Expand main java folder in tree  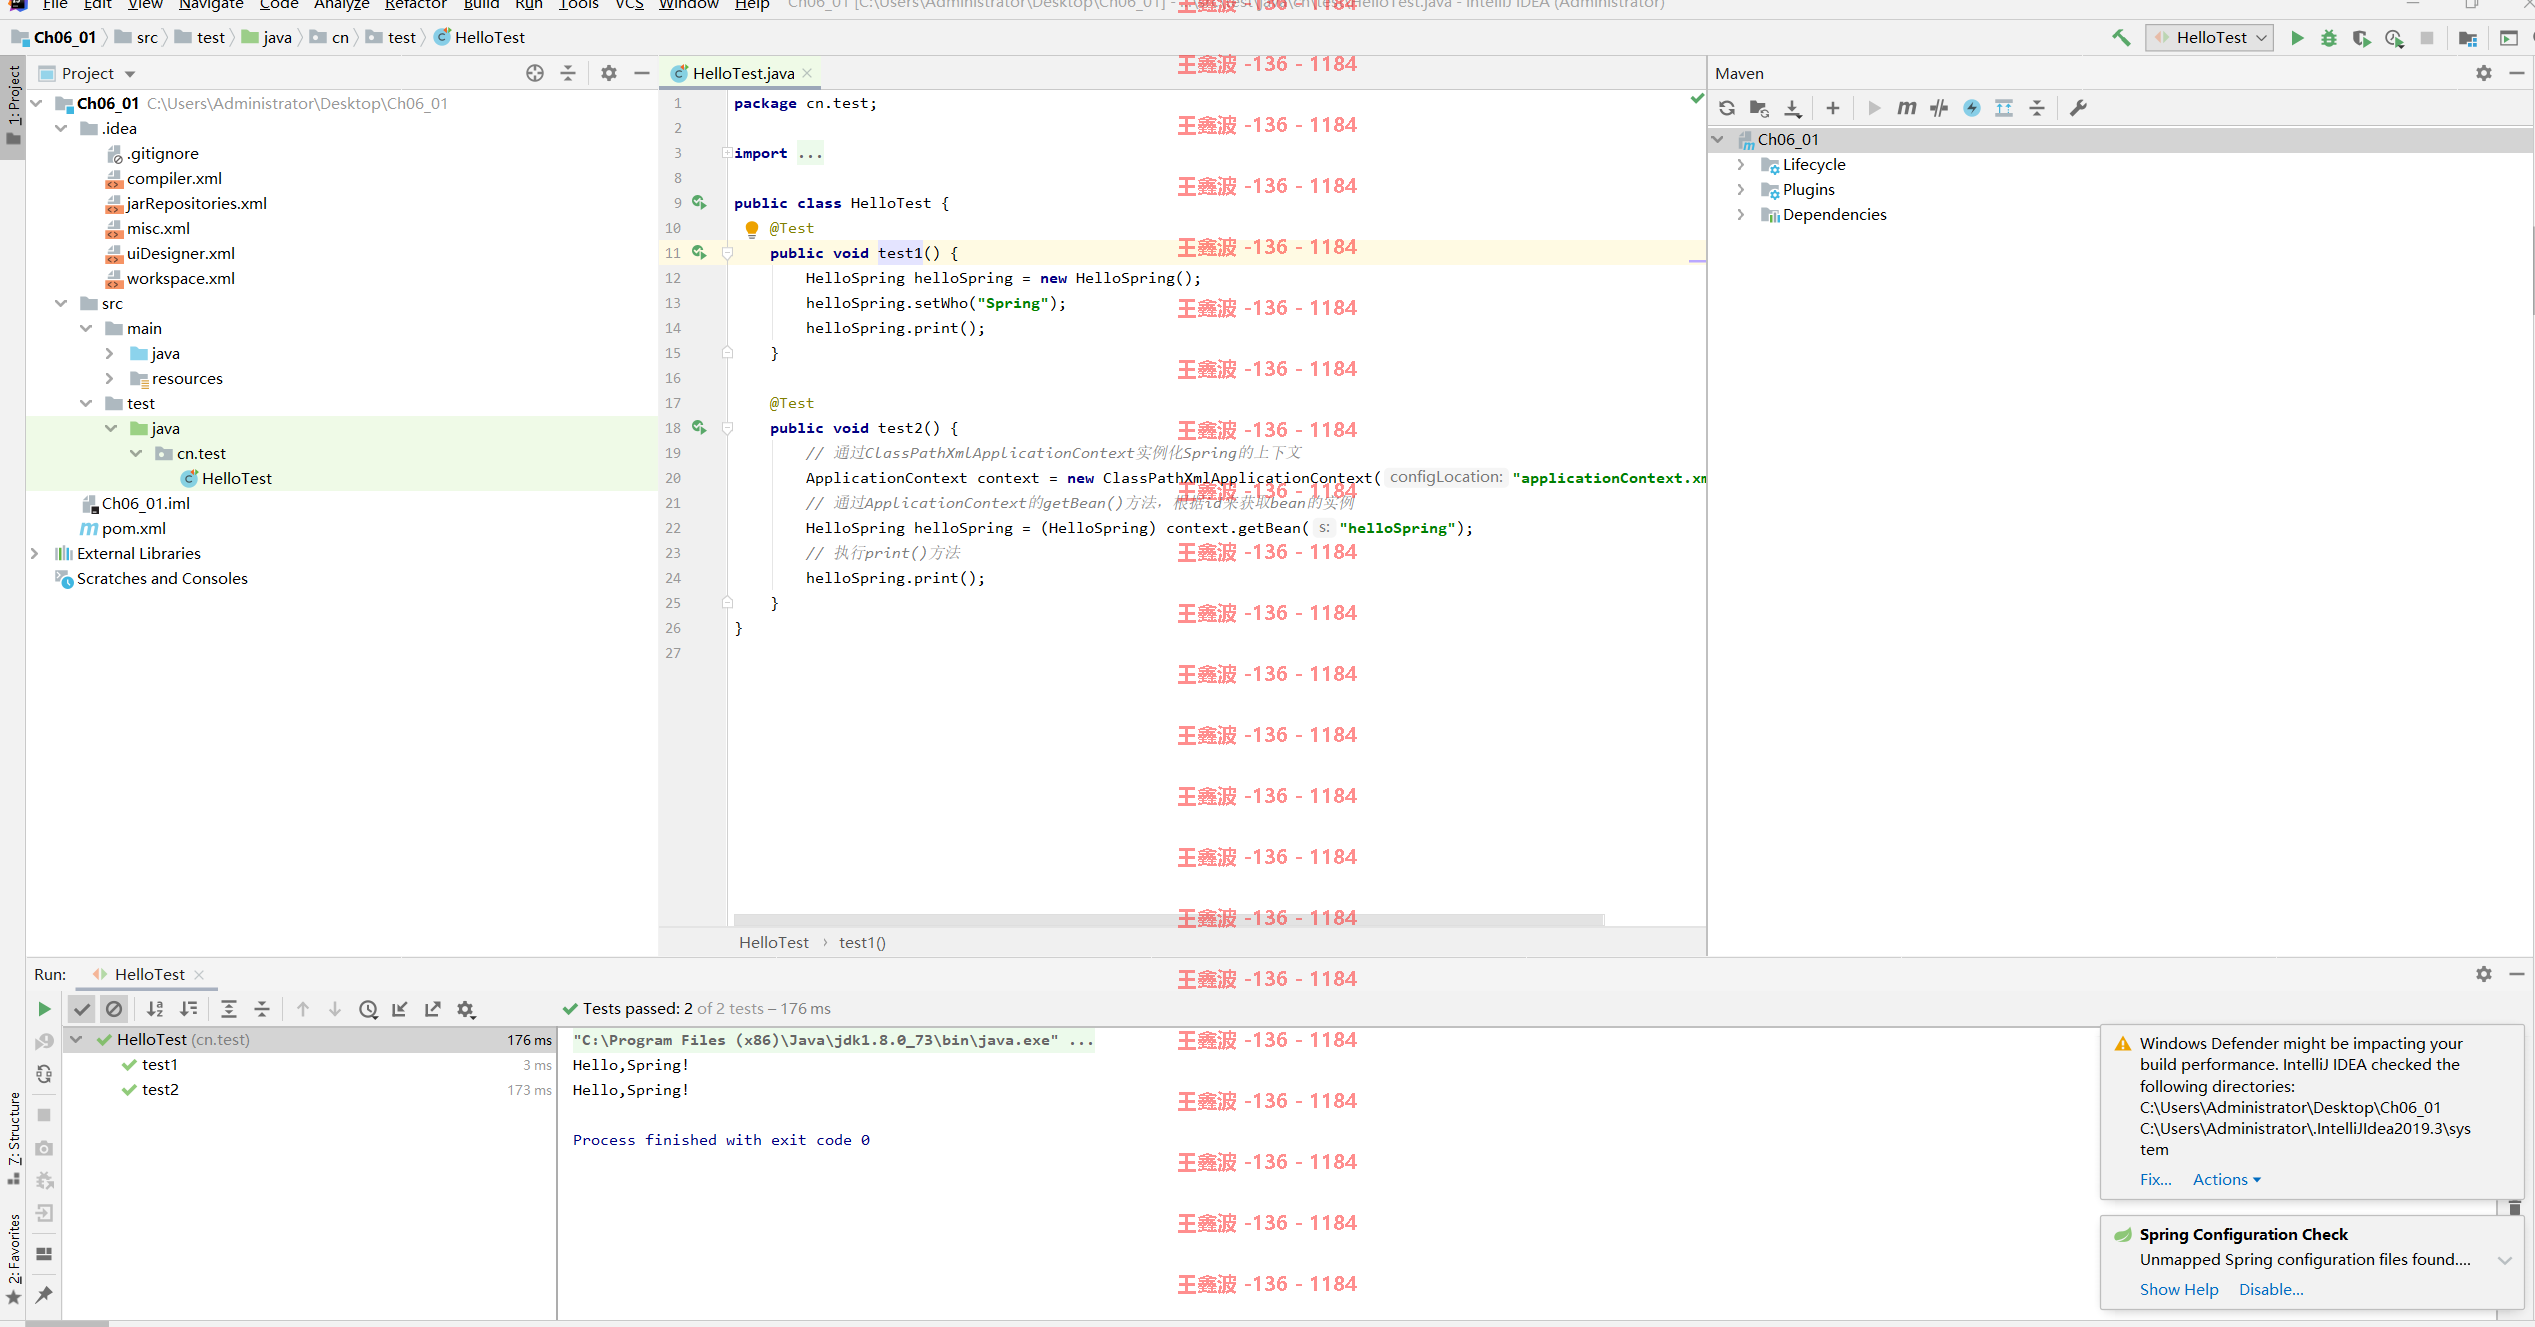coord(110,354)
